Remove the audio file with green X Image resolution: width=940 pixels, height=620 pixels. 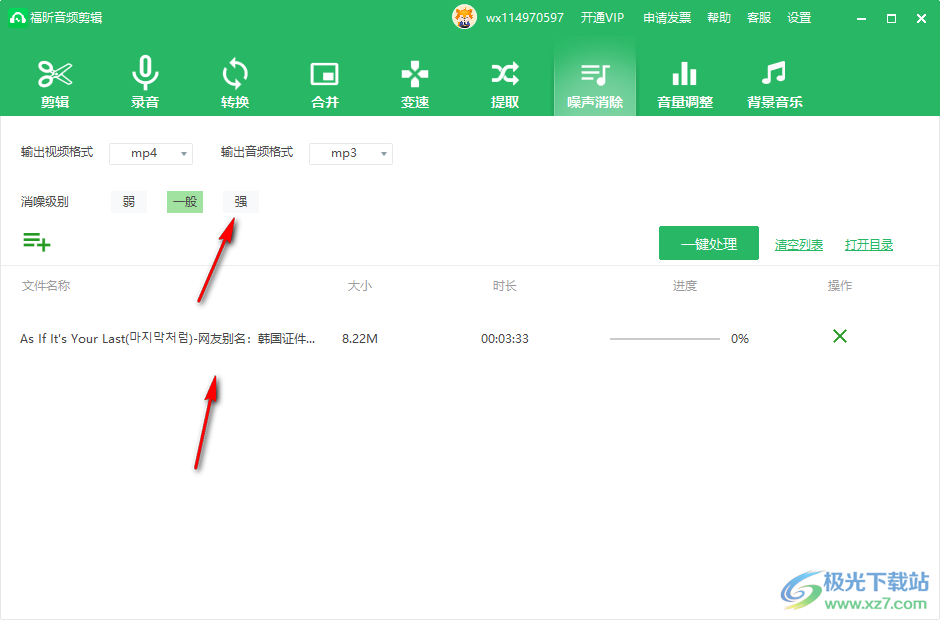[x=840, y=336]
